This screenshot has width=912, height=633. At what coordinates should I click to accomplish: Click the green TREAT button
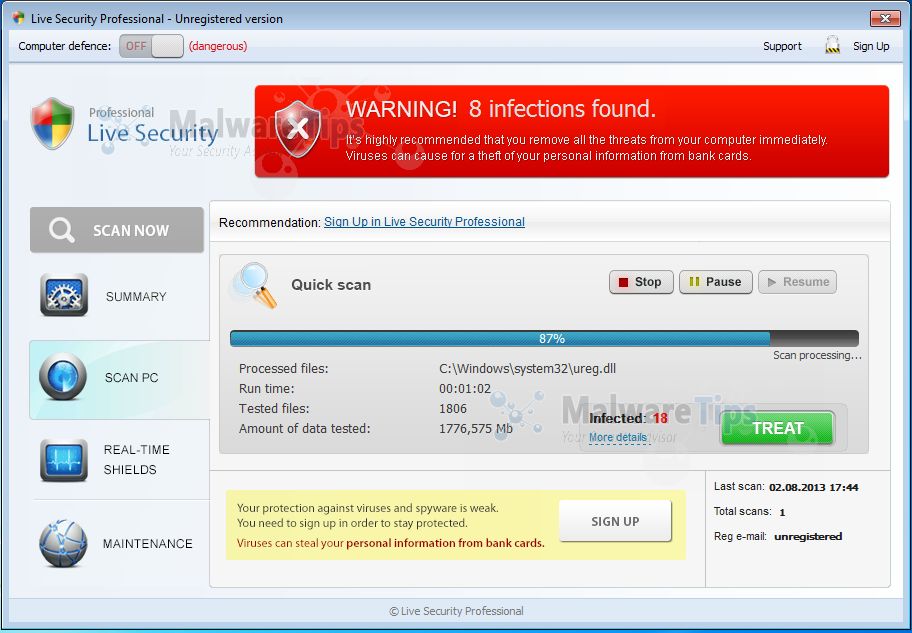click(x=777, y=428)
